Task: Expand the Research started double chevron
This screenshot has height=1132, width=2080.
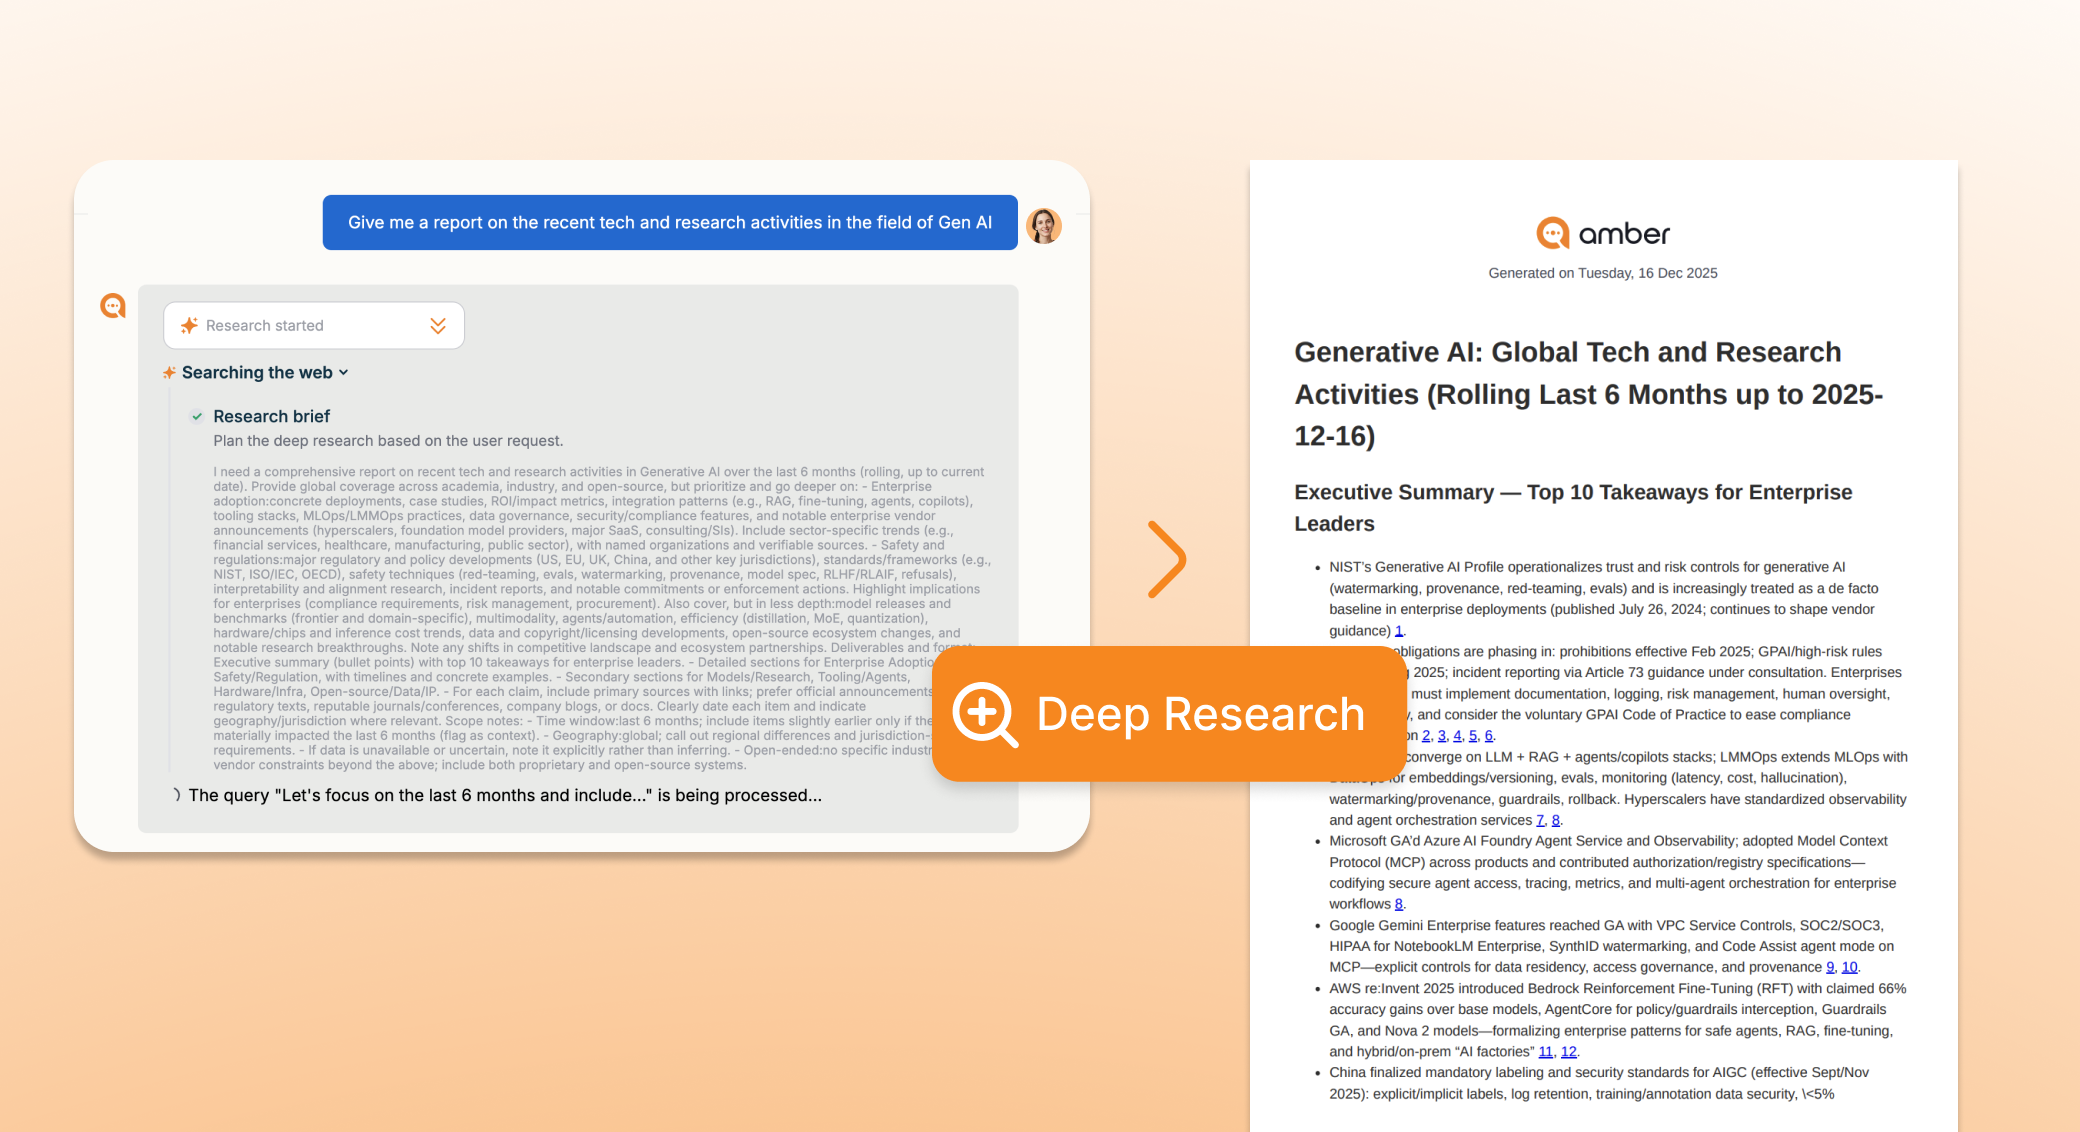Action: pos(438,326)
